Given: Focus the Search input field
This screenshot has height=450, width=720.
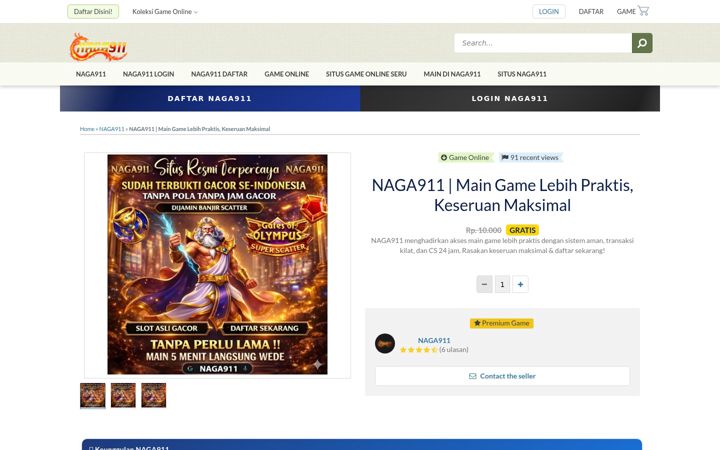Looking at the screenshot, I should pyautogui.click(x=543, y=43).
